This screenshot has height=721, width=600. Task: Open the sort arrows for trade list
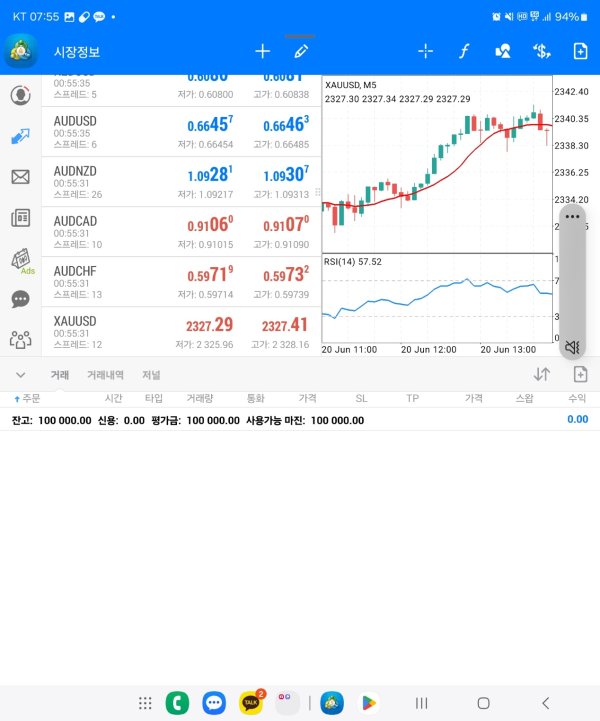541,374
